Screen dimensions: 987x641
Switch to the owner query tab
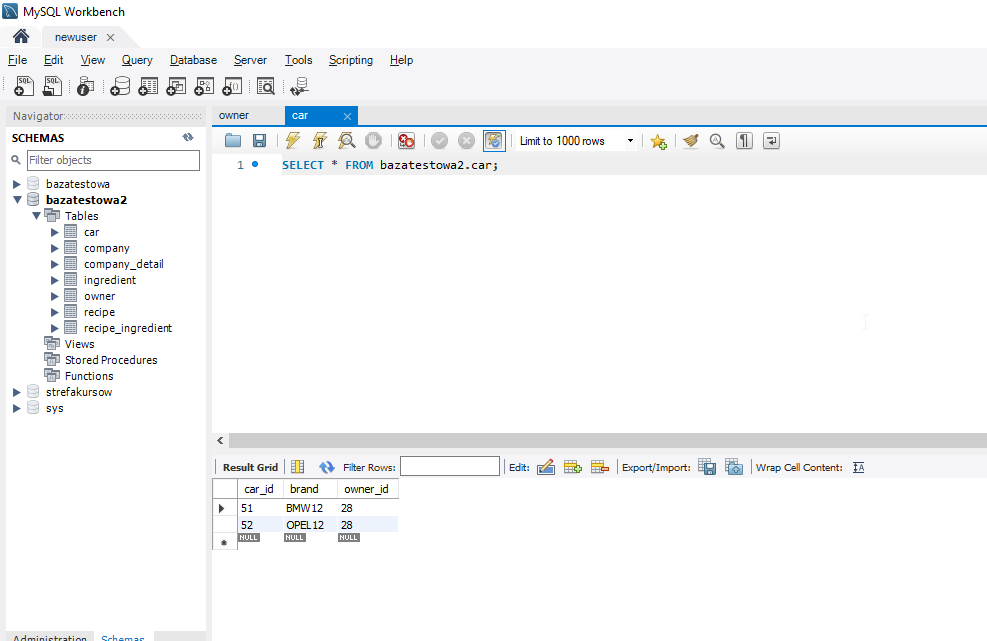(x=234, y=115)
